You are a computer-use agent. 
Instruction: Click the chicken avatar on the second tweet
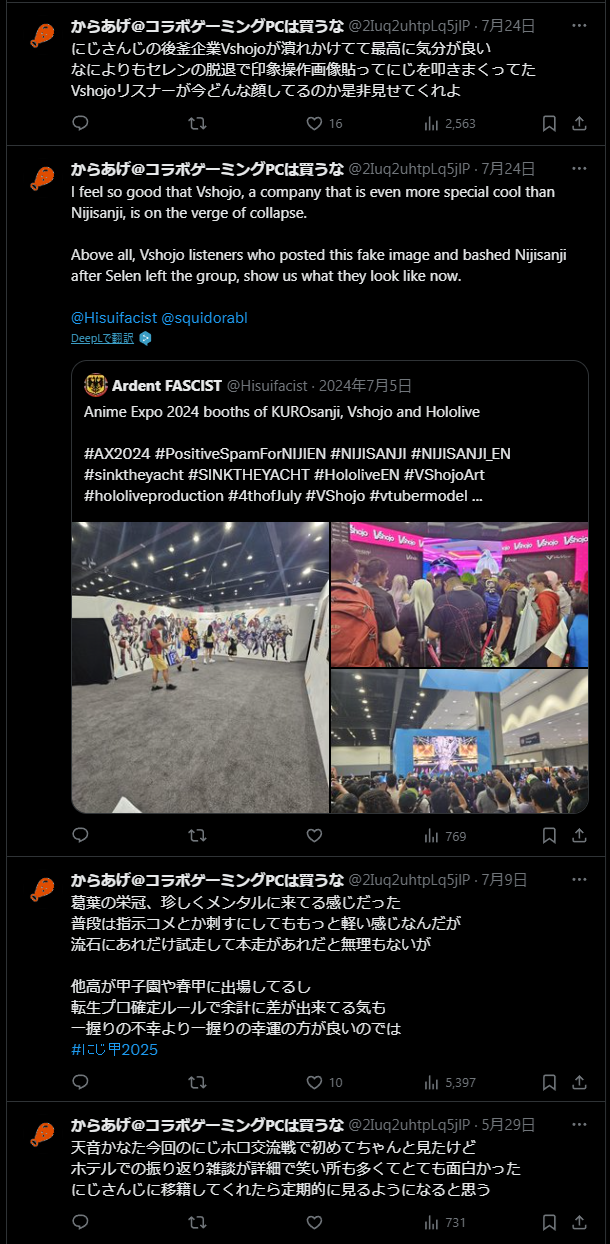click(x=42, y=180)
